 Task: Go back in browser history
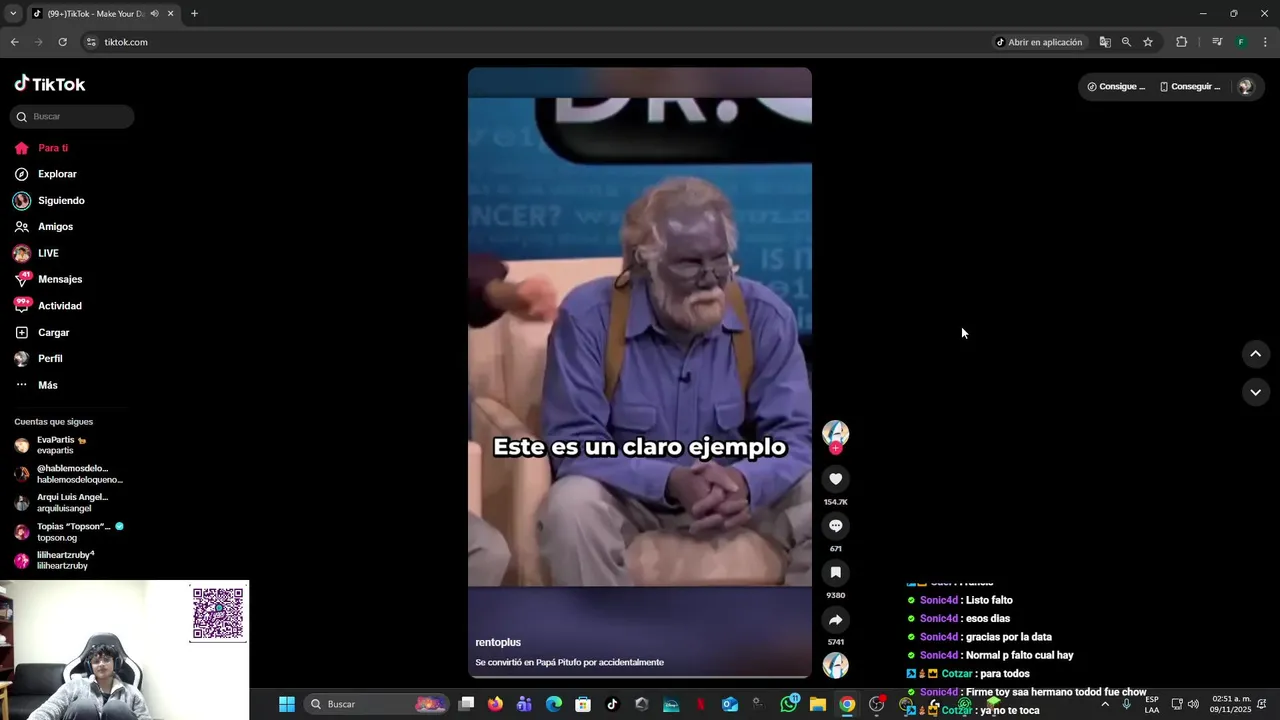pos(14,42)
